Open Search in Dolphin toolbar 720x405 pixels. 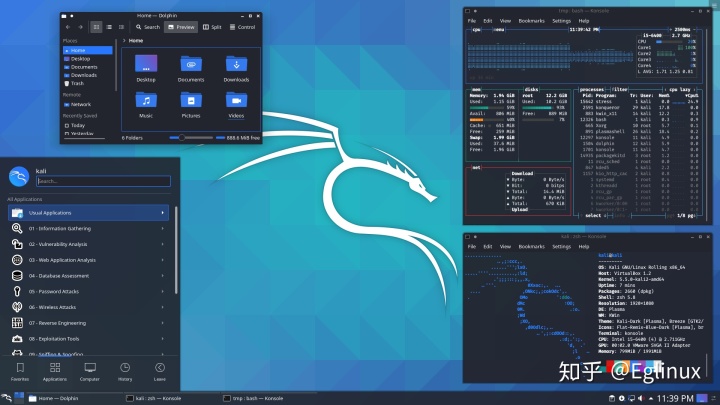click(148, 27)
